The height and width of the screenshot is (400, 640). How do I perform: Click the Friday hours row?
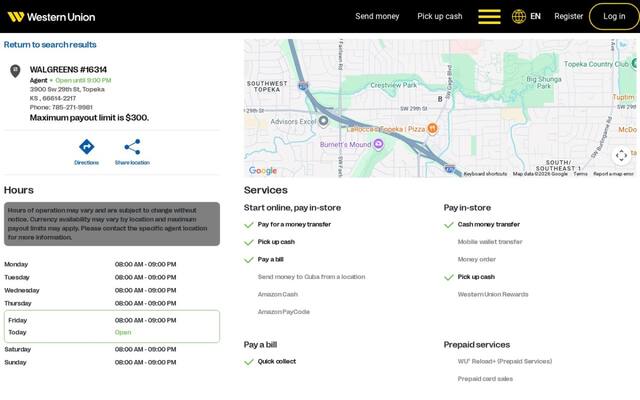[x=111, y=320]
